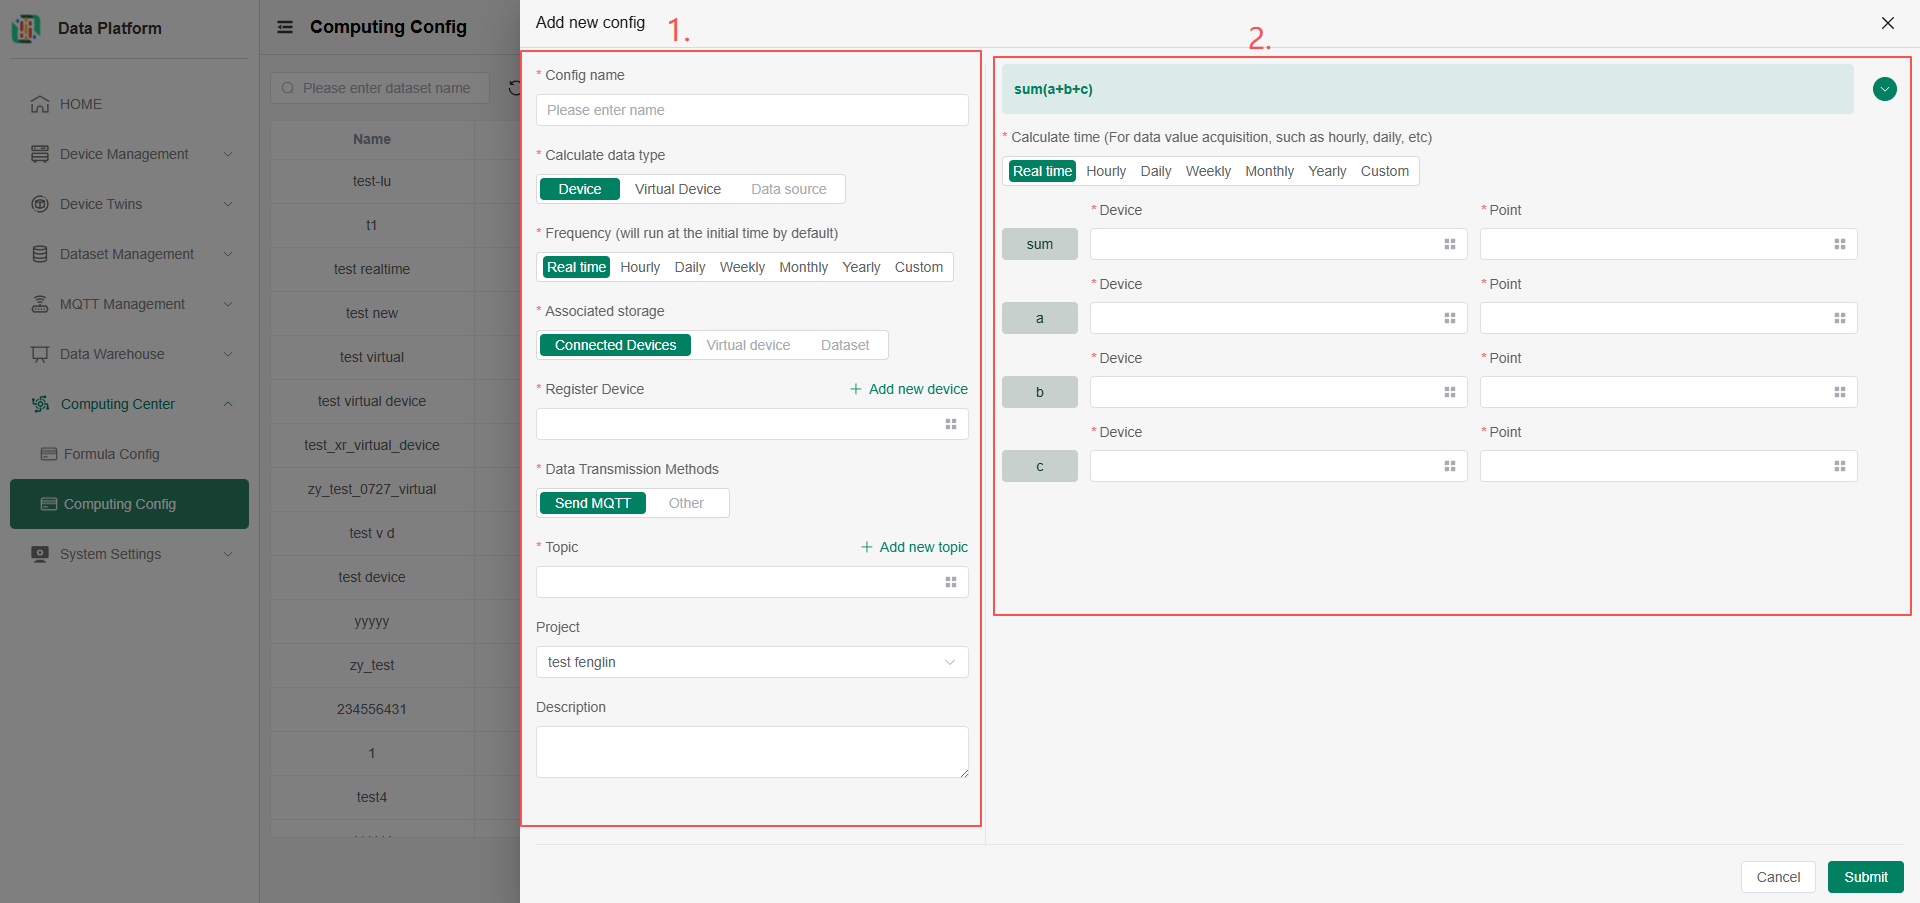Image resolution: width=1920 pixels, height=903 pixels.
Task: Click the Add new device link
Action: click(x=908, y=389)
